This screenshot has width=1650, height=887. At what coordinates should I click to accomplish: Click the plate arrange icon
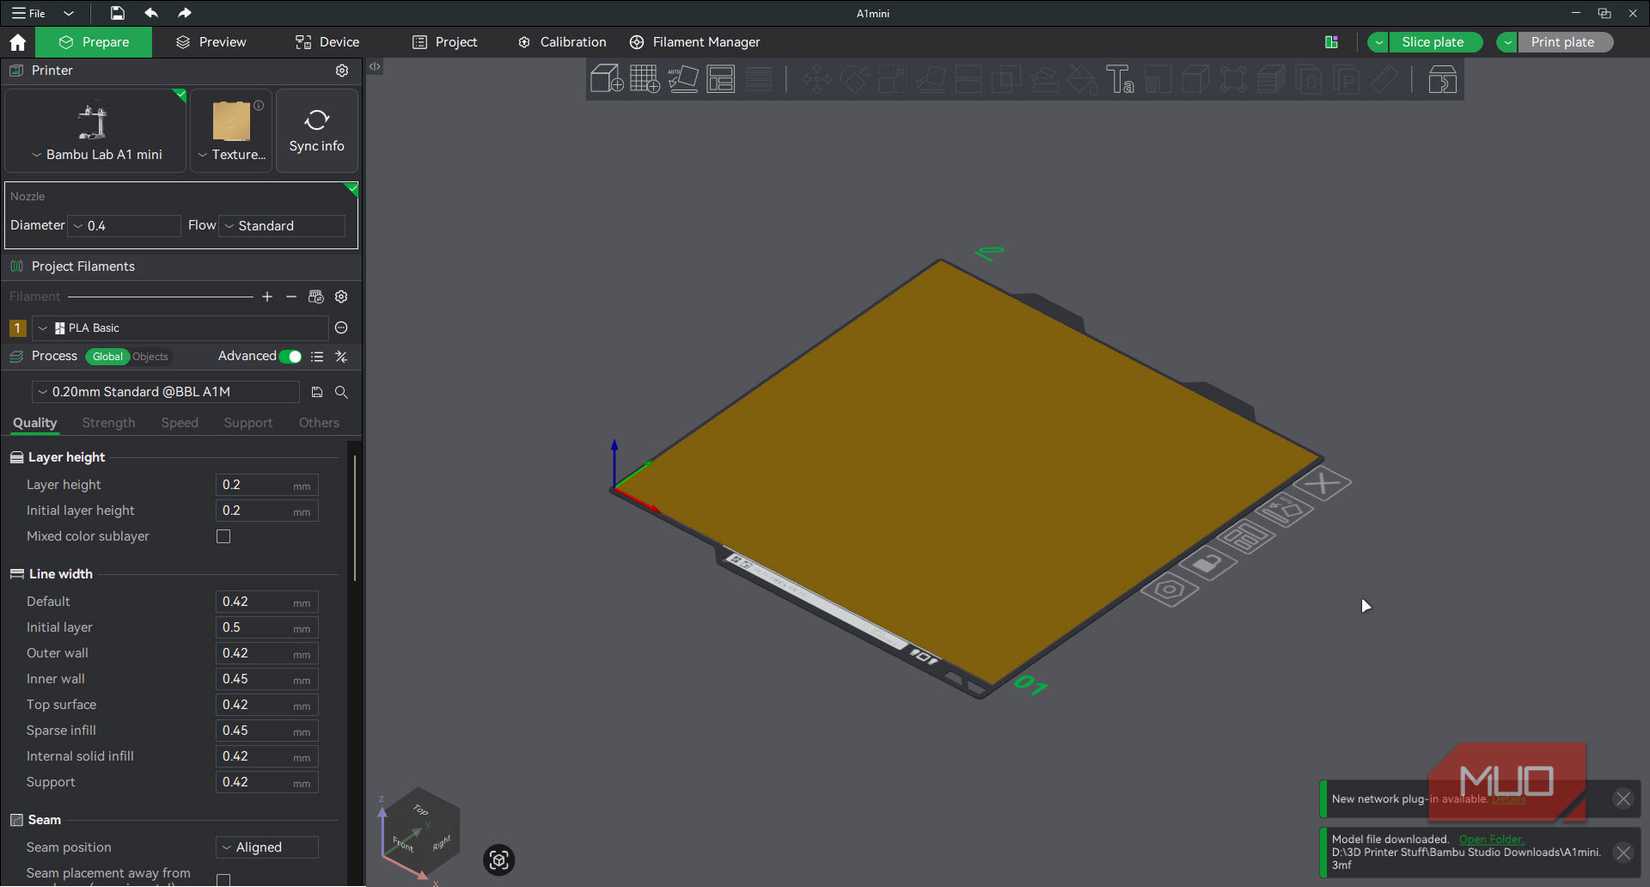[1246, 538]
